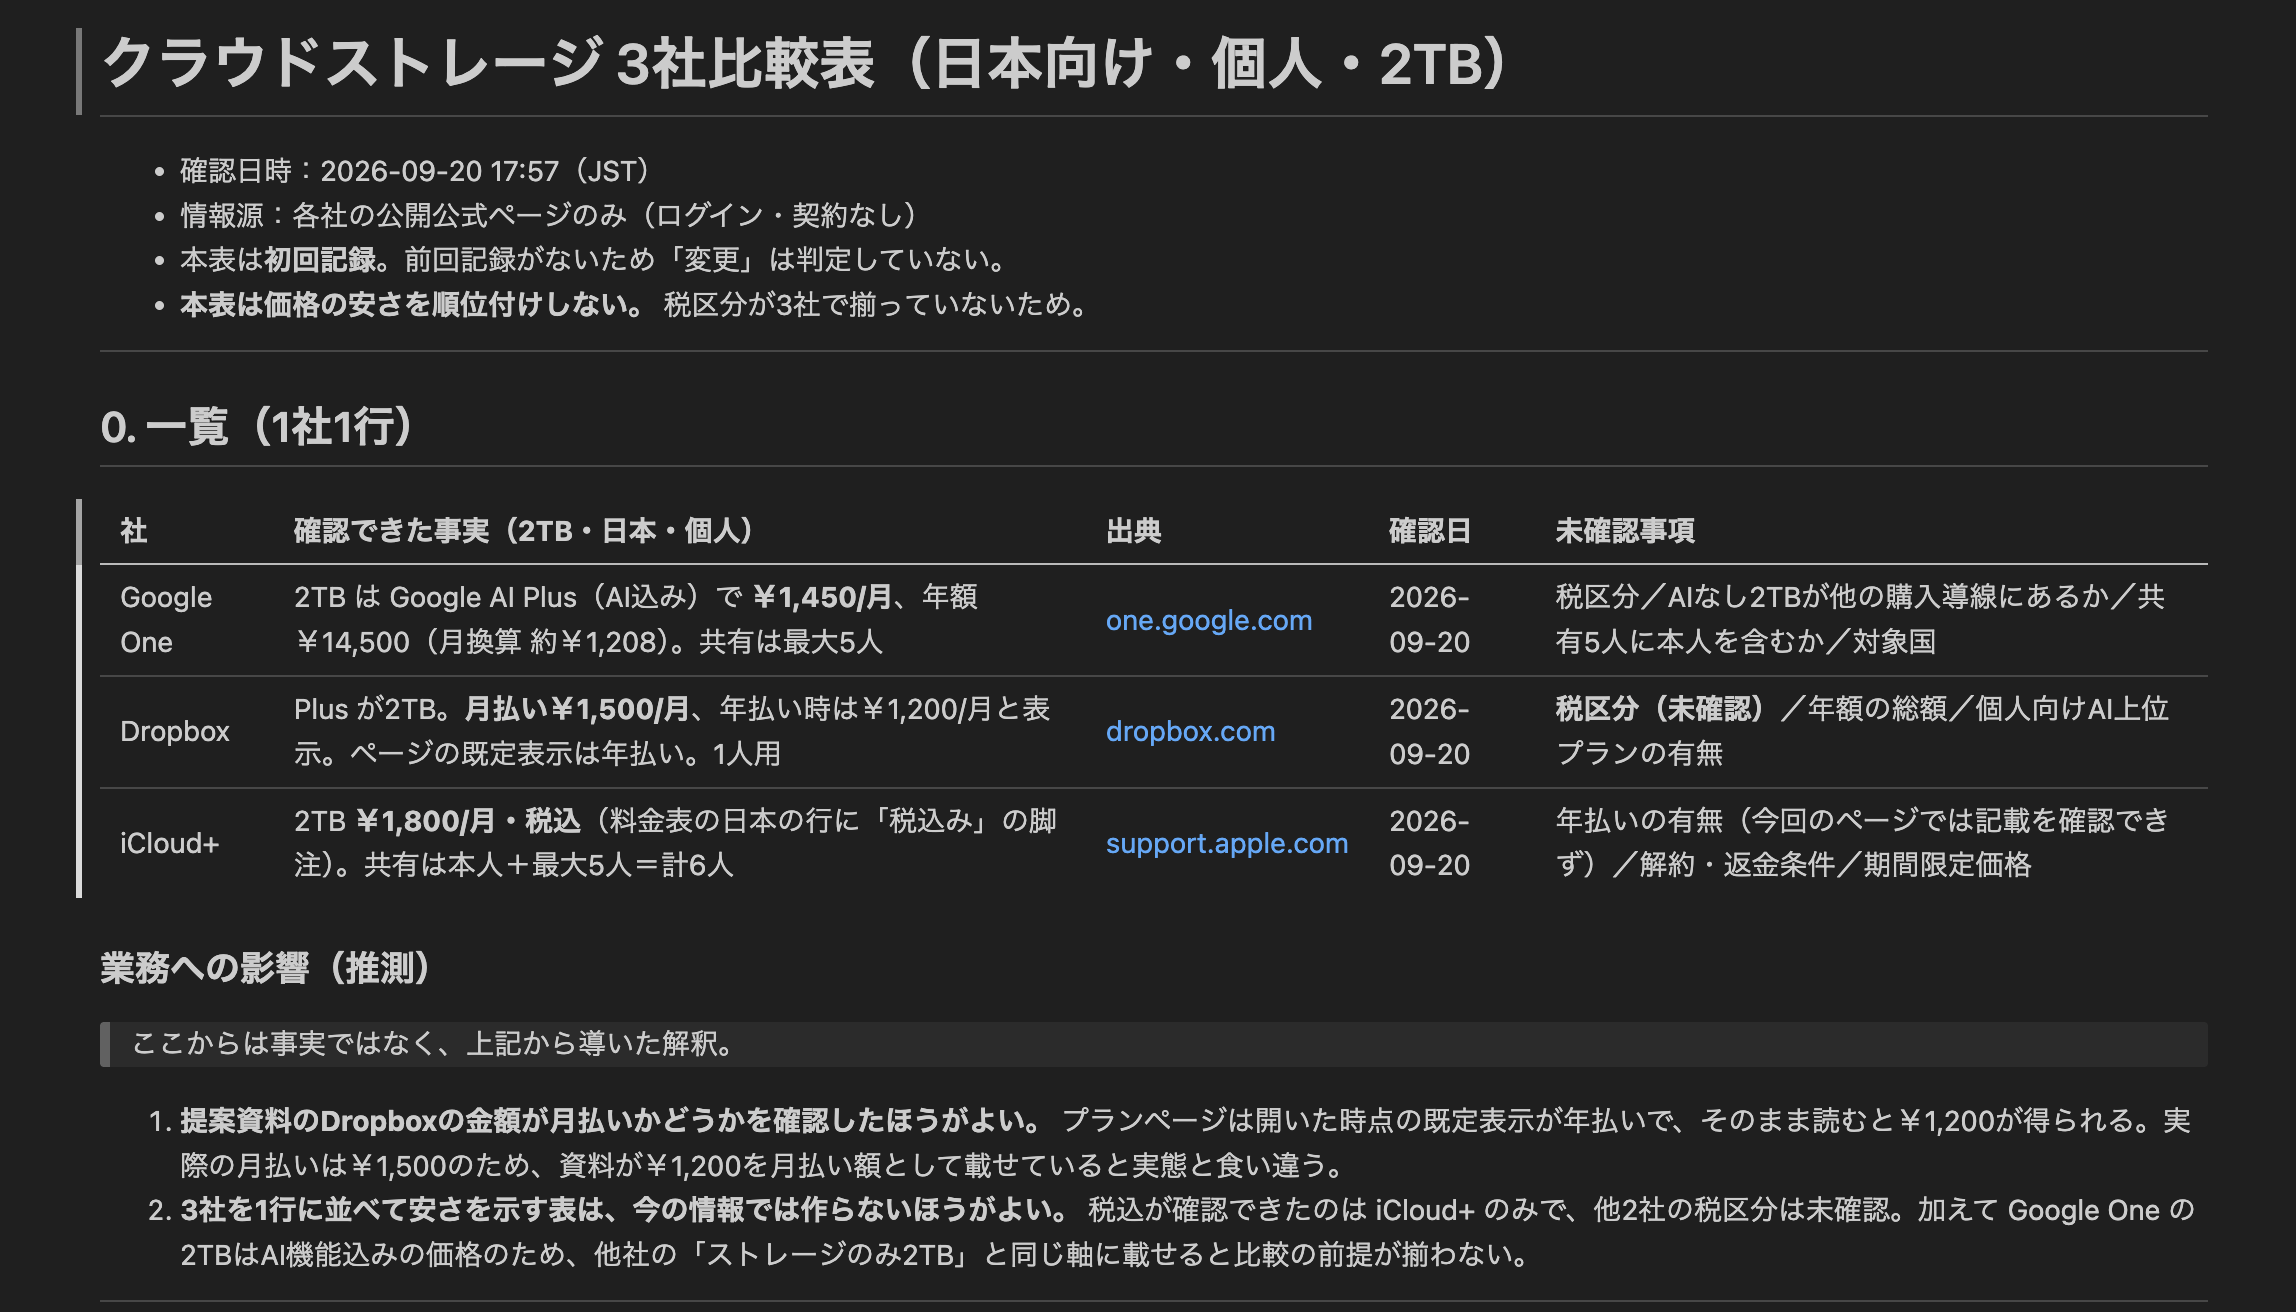This screenshot has width=2296, height=1312.
Task: Click the 社 column header
Action: (x=134, y=530)
